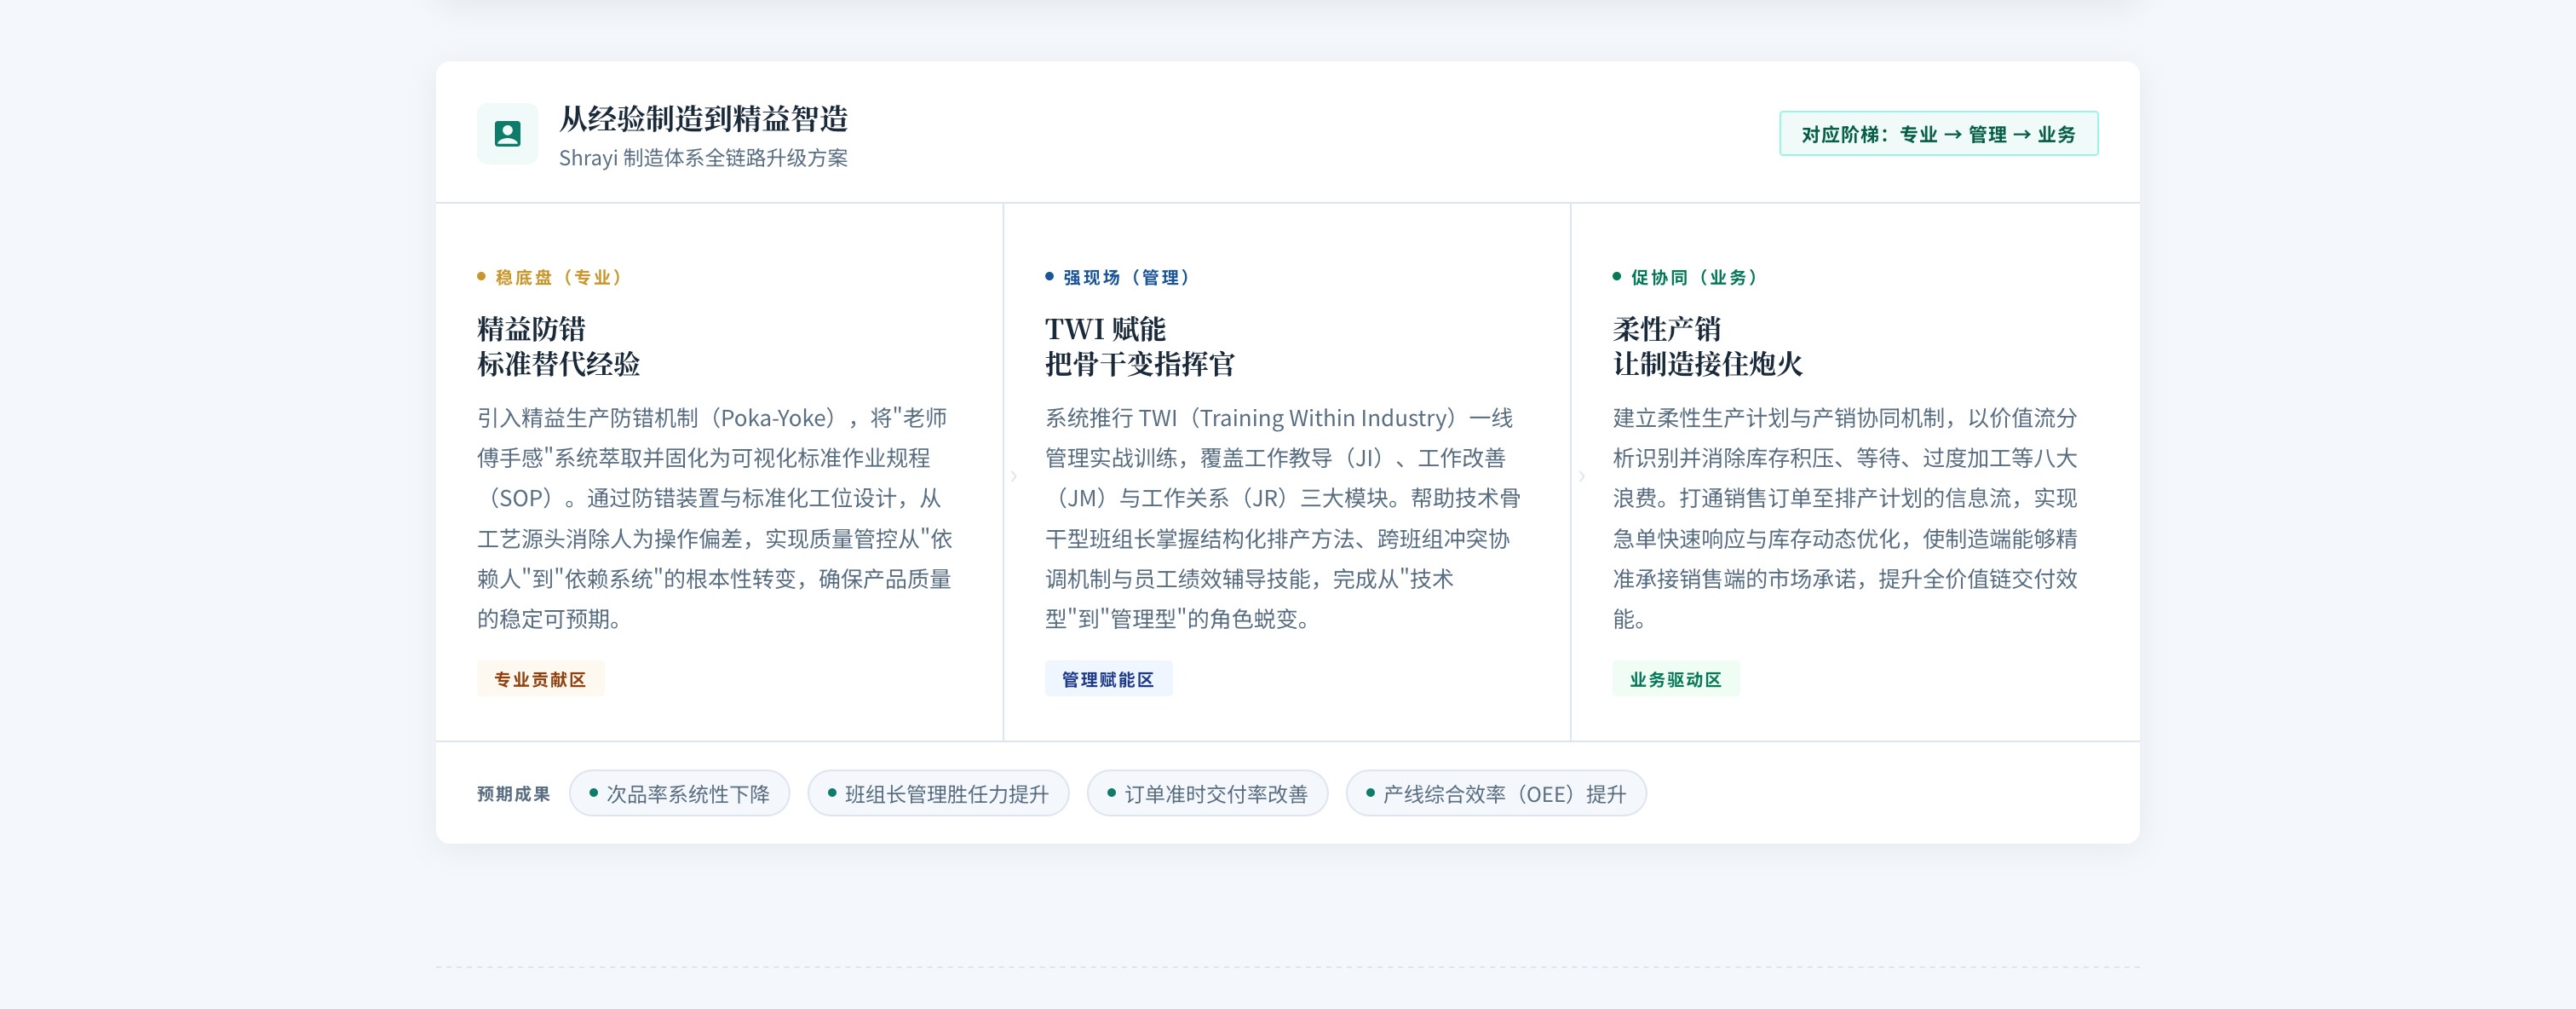Screen dimensions: 2576x1009
Task: Click the 强现场（管理）blue label
Action: [1118, 277]
